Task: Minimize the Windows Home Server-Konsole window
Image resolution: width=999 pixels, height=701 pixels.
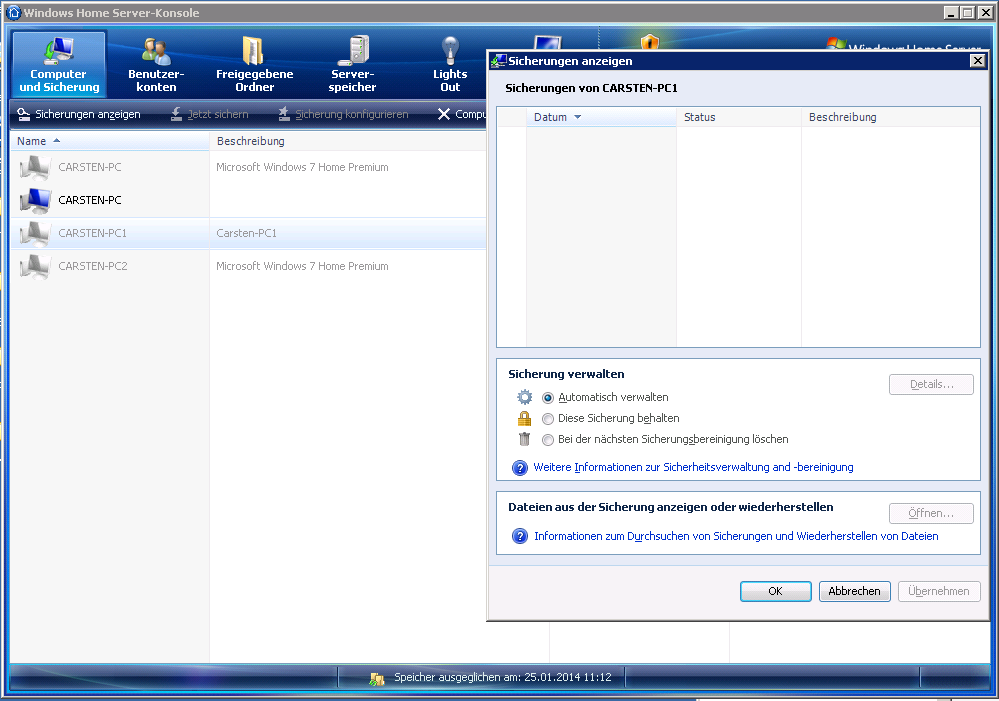Action: pyautogui.click(x=951, y=13)
